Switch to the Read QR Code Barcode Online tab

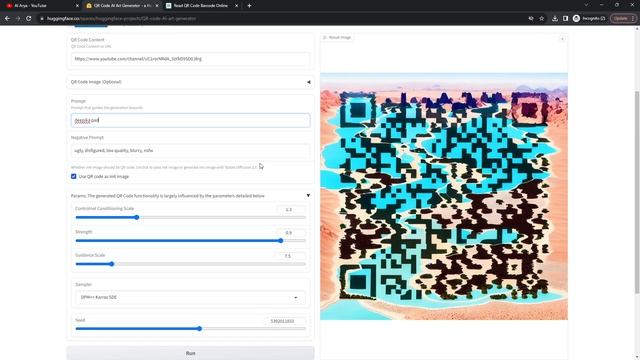coord(201,6)
